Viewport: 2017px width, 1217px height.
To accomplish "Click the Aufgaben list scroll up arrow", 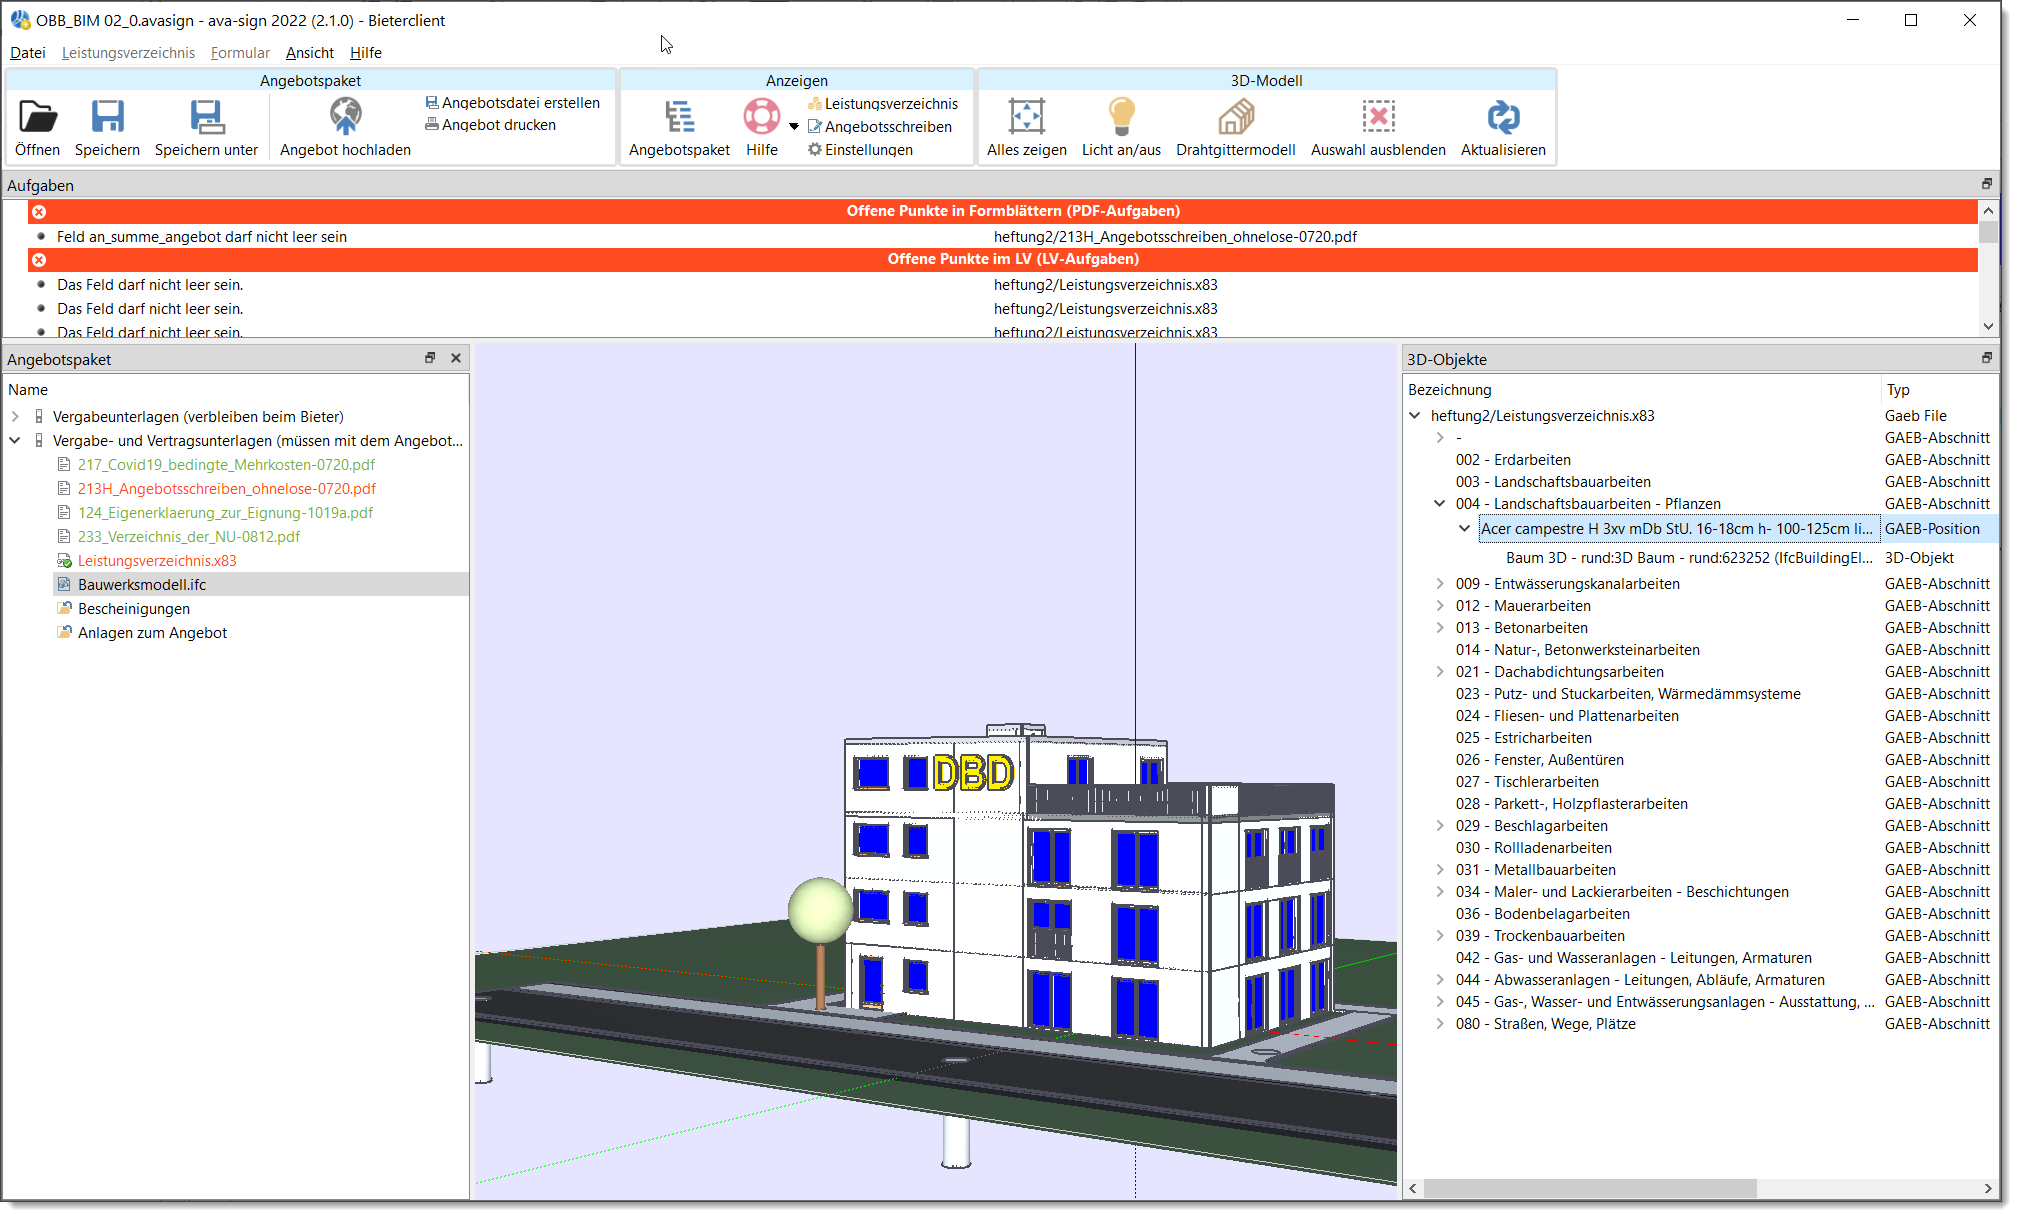I will (x=1988, y=210).
